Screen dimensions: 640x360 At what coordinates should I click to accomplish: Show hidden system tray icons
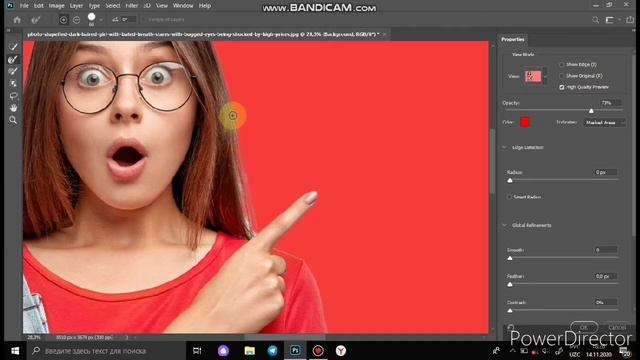pos(513,351)
